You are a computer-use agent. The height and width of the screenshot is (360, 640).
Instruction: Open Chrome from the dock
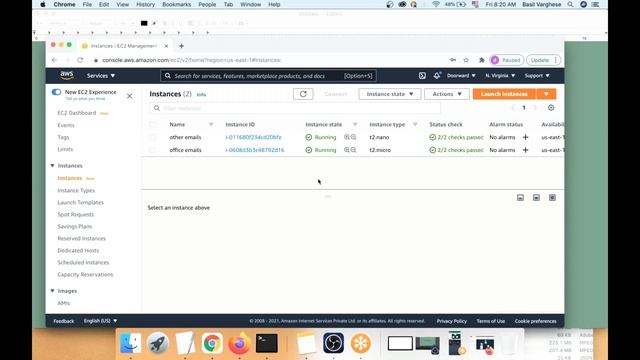click(x=212, y=343)
